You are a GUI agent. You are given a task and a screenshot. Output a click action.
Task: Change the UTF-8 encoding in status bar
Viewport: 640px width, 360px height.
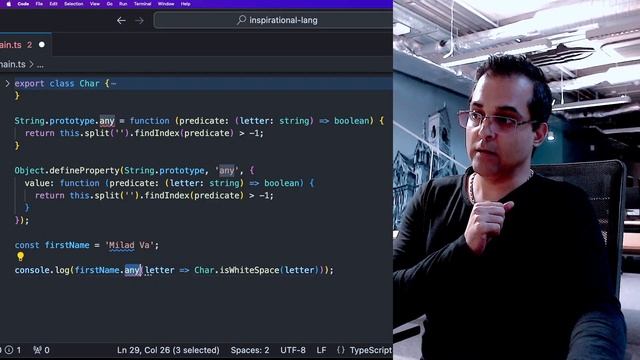click(x=293, y=350)
